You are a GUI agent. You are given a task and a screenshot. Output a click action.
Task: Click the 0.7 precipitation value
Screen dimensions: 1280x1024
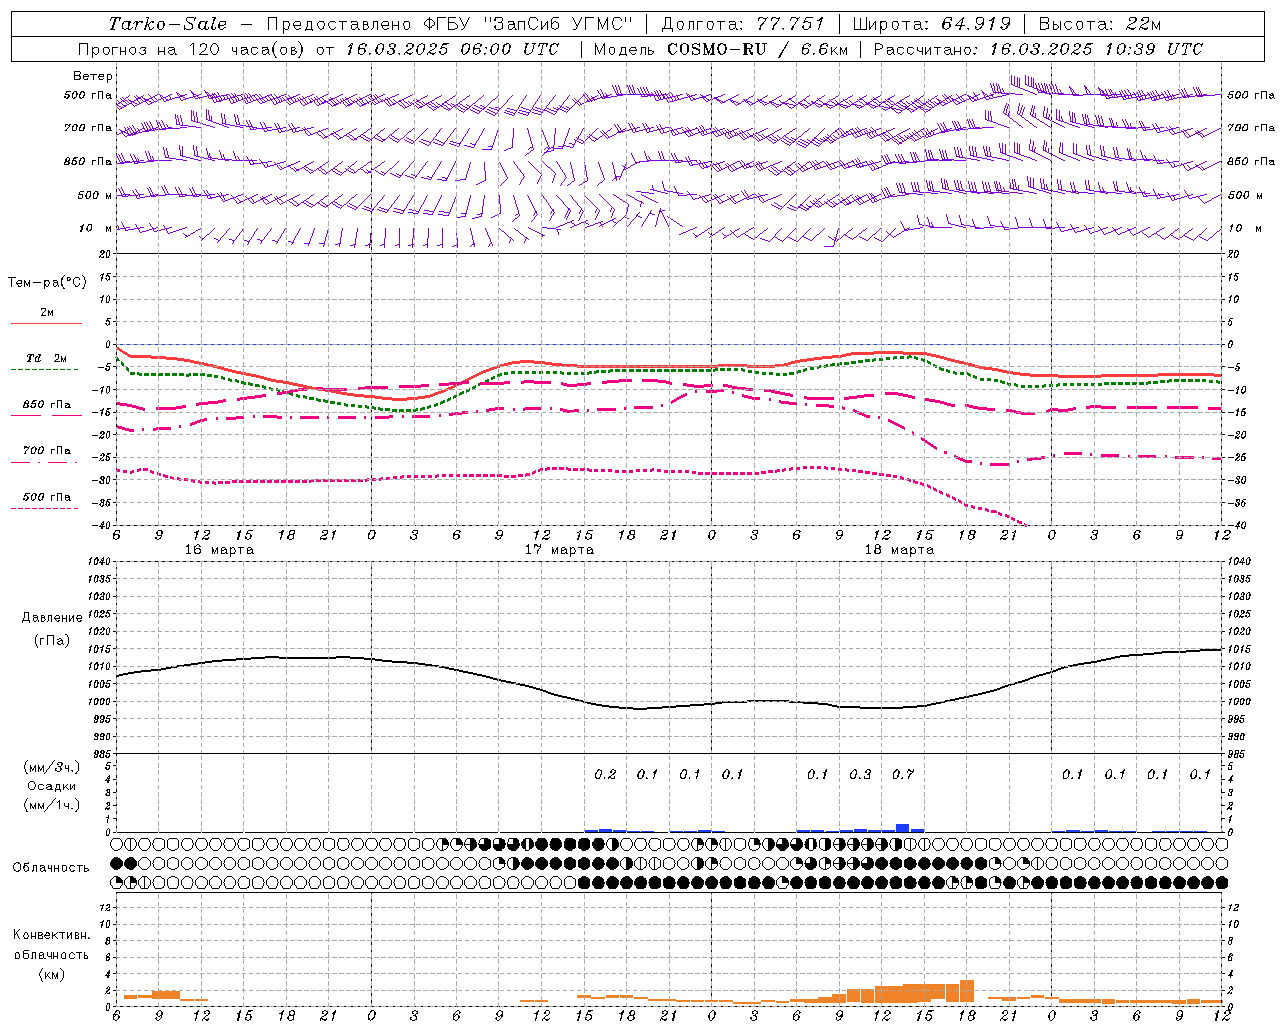coord(903,774)
